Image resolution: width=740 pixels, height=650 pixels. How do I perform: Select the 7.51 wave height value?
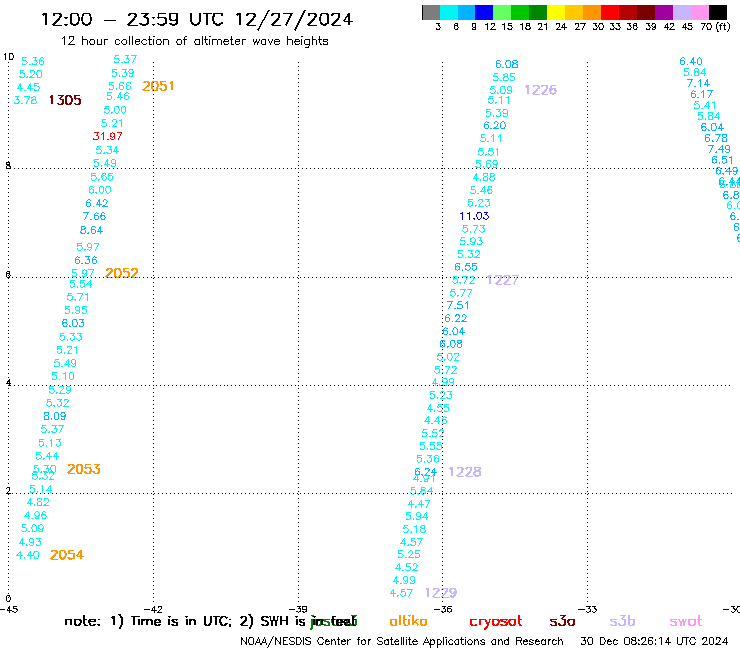(458, 305)
